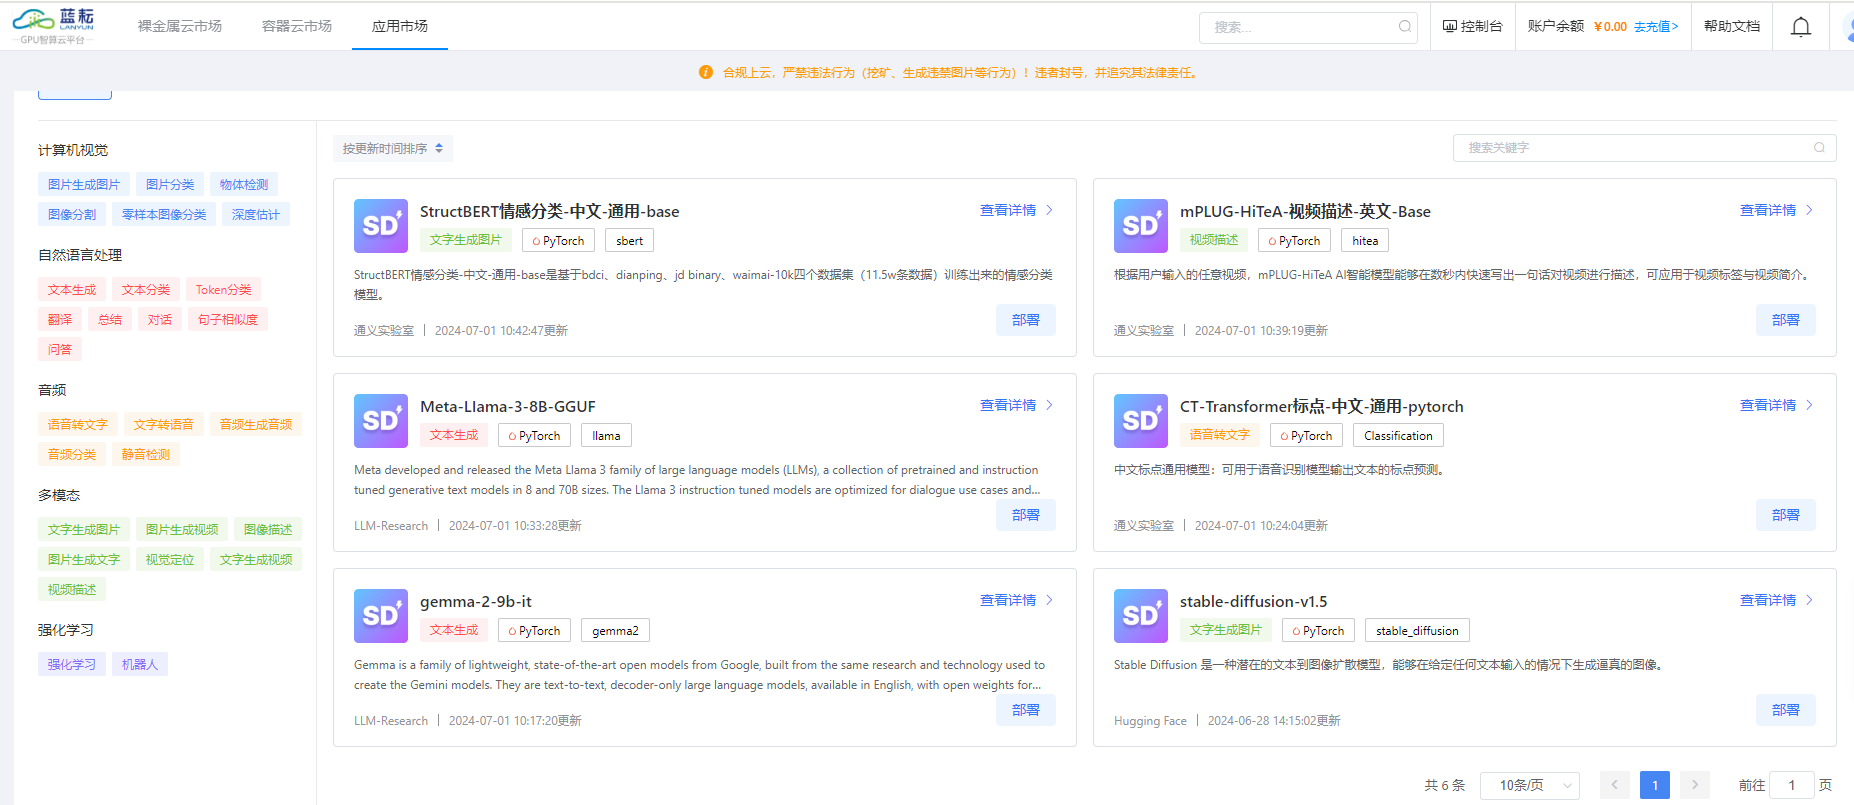Viewport: 1854px width, 805px height.
Task: Click the SD icon of CT-Transformer card
Action: [1141, 421]
